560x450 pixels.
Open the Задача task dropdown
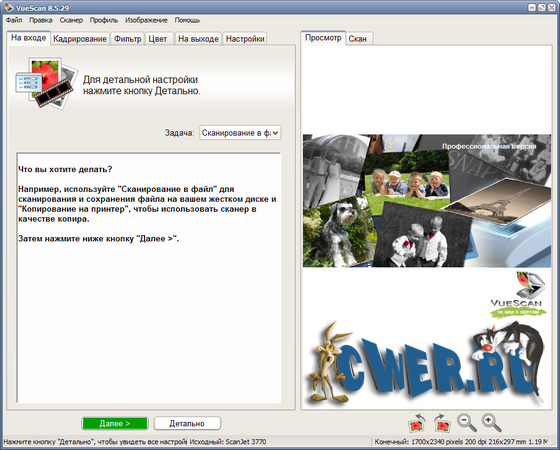(x=240, y=133)
